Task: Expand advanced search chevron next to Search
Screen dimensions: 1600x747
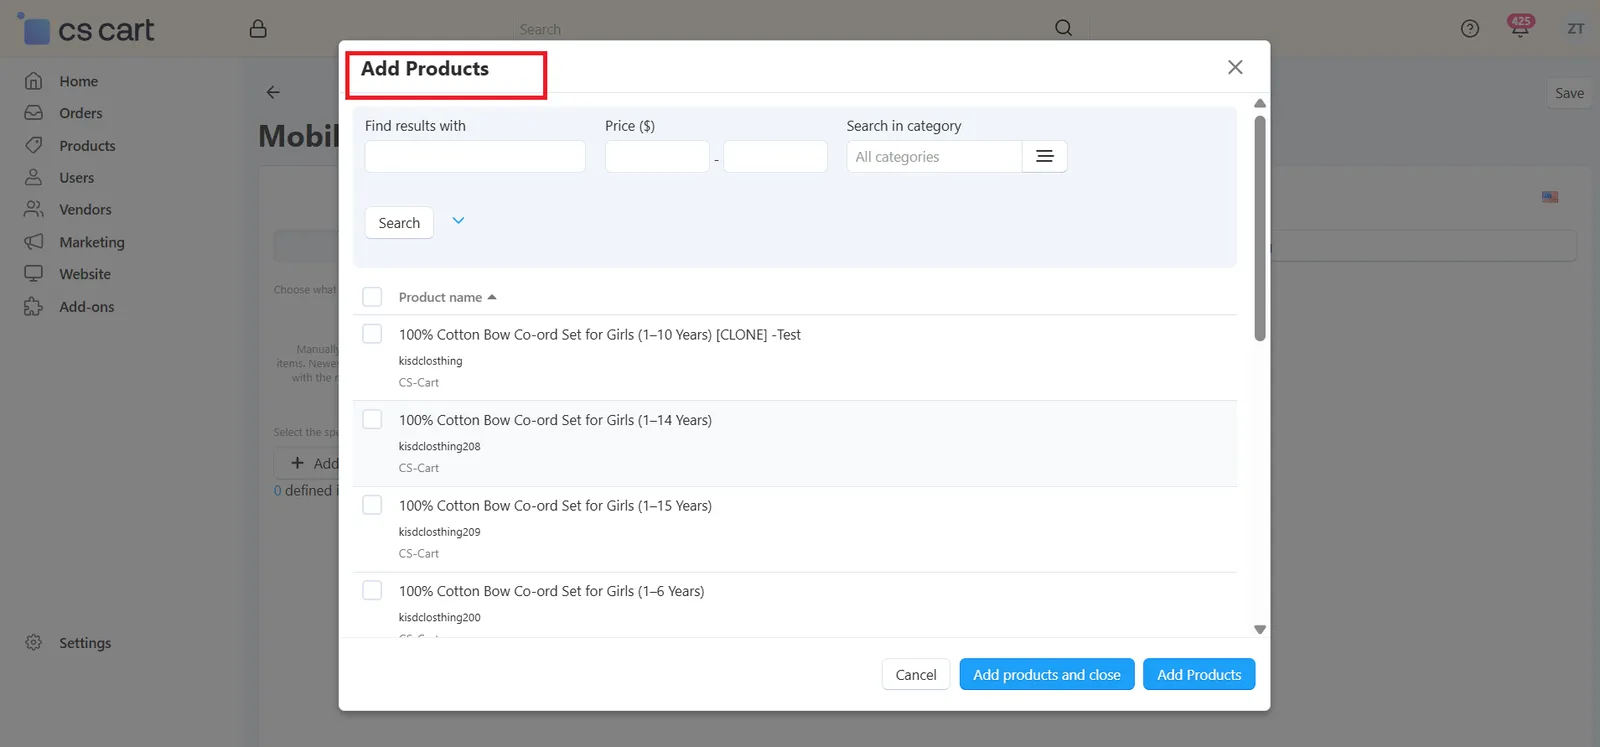Action: (x=458, y=221)
